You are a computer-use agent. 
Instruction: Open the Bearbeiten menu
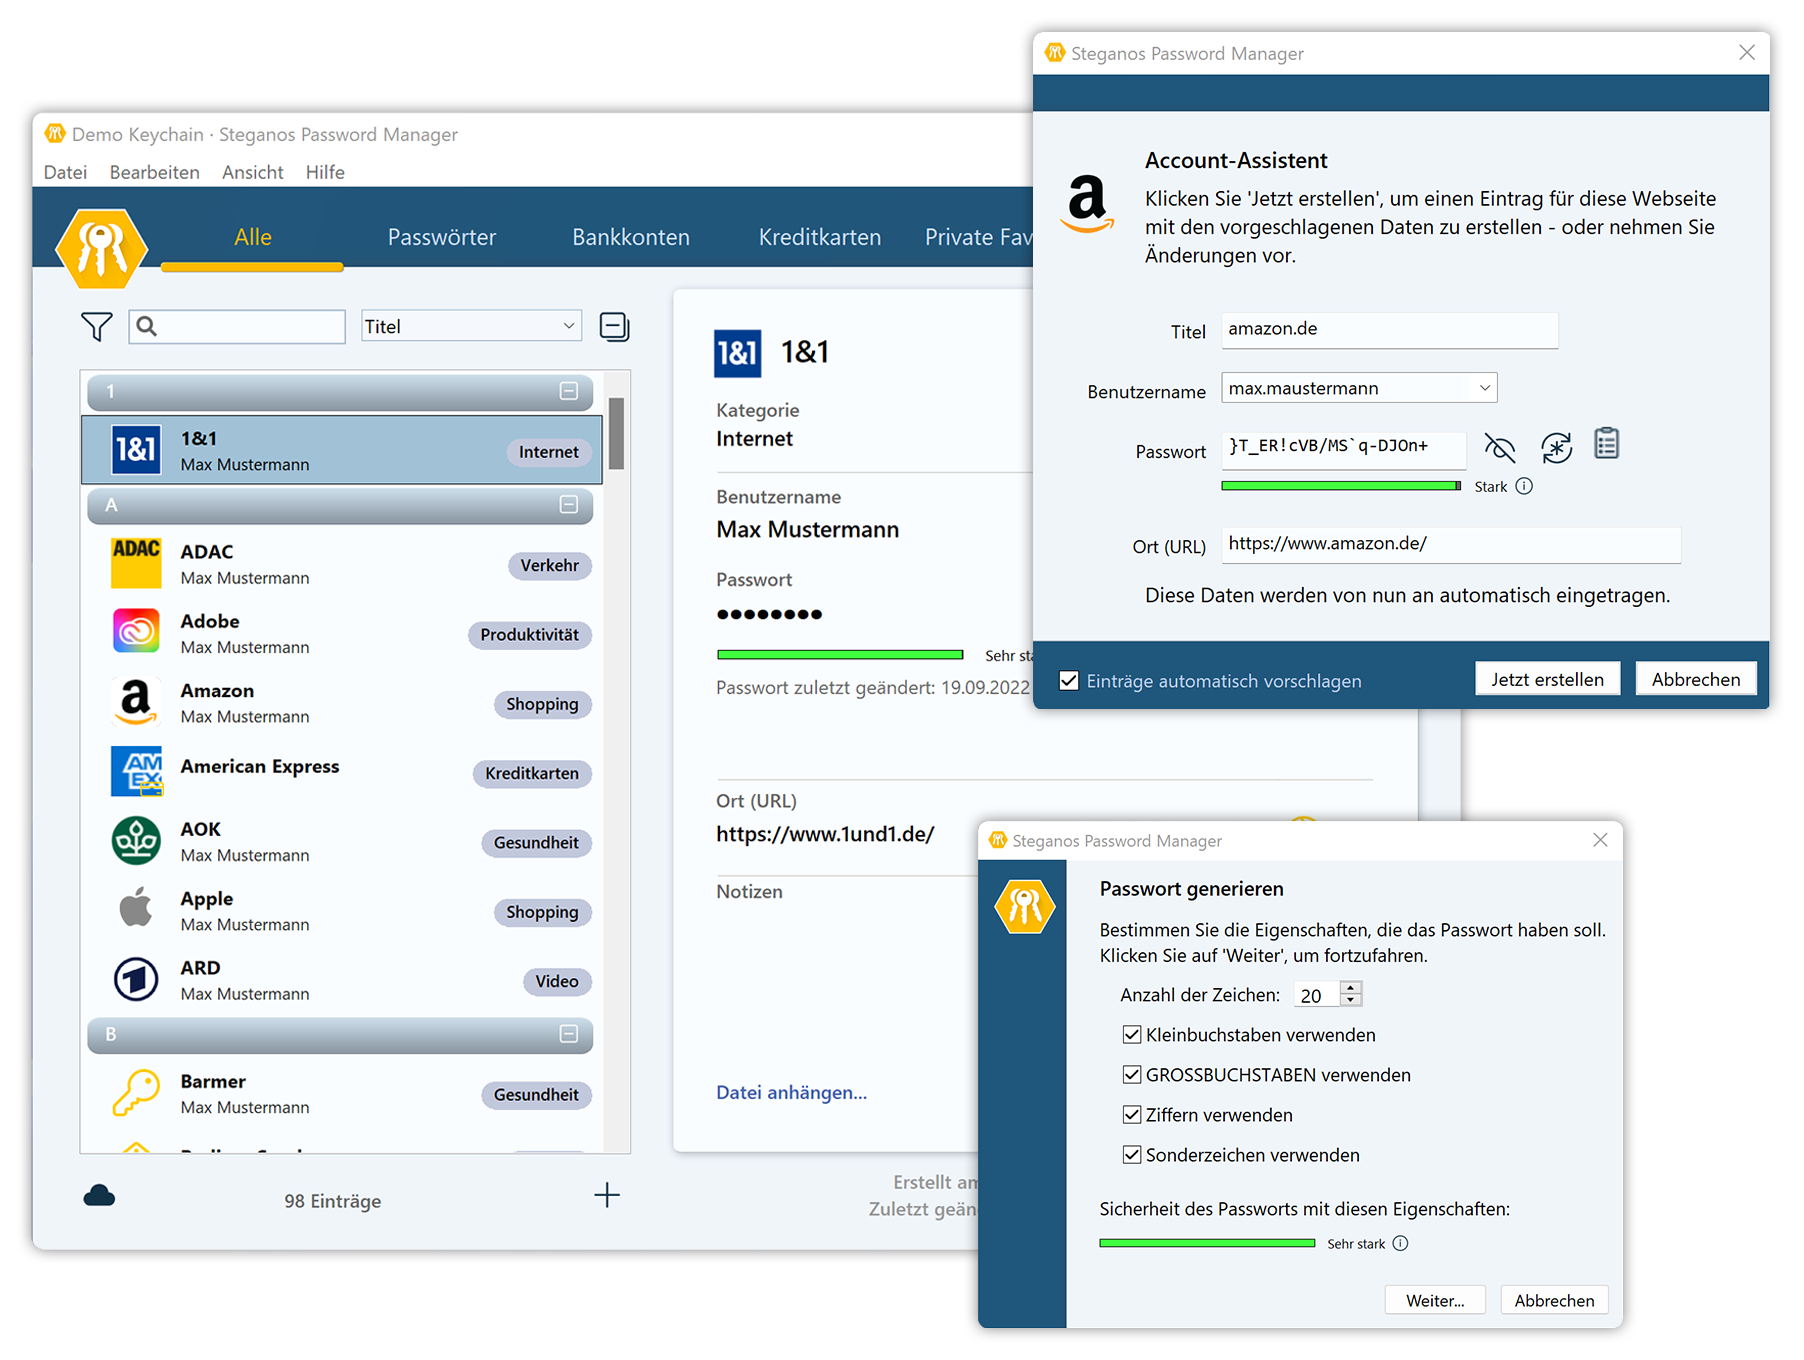(x=154, y=172)
